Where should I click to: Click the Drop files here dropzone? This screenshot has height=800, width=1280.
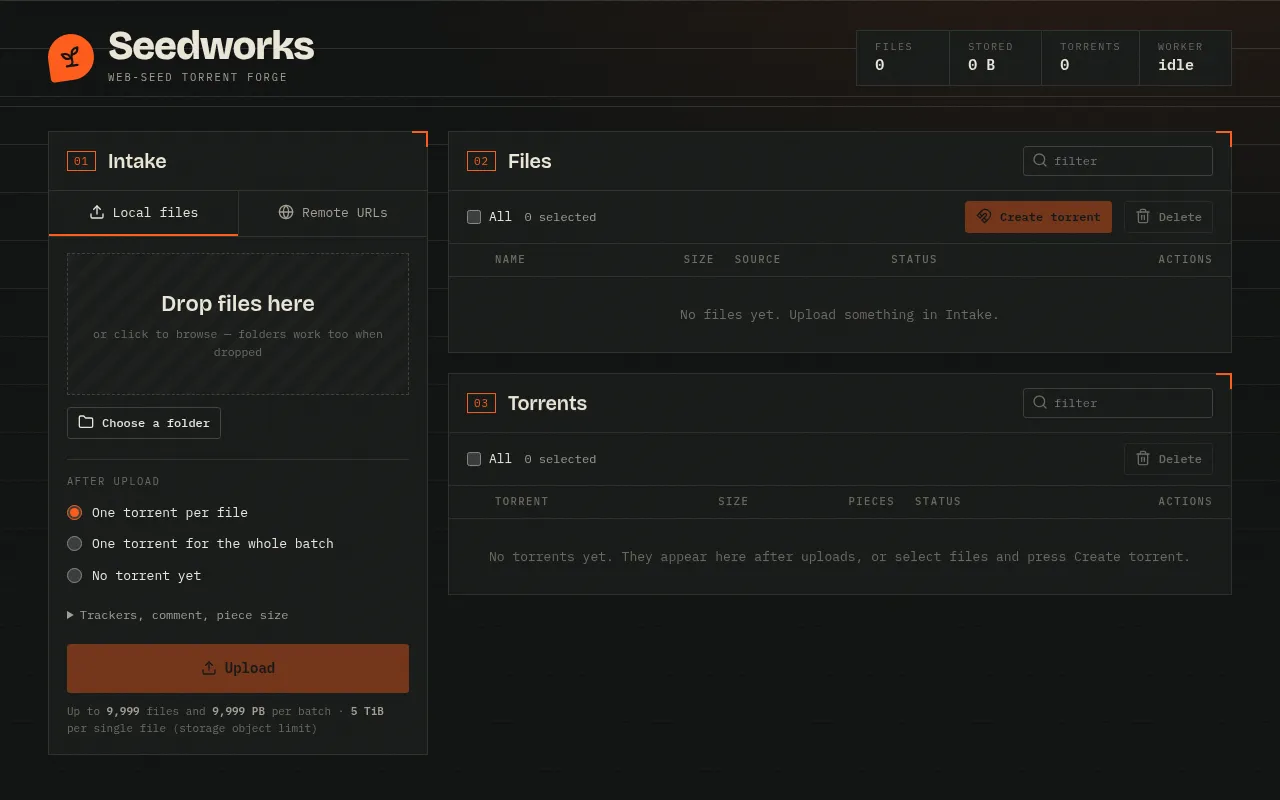(238, 324)
